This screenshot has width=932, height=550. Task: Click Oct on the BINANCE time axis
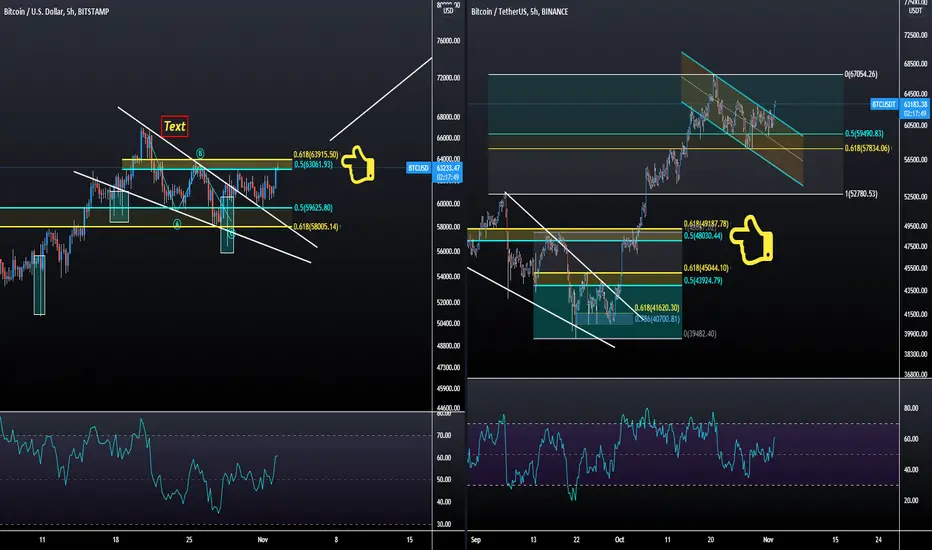click(x=619, y=540)
